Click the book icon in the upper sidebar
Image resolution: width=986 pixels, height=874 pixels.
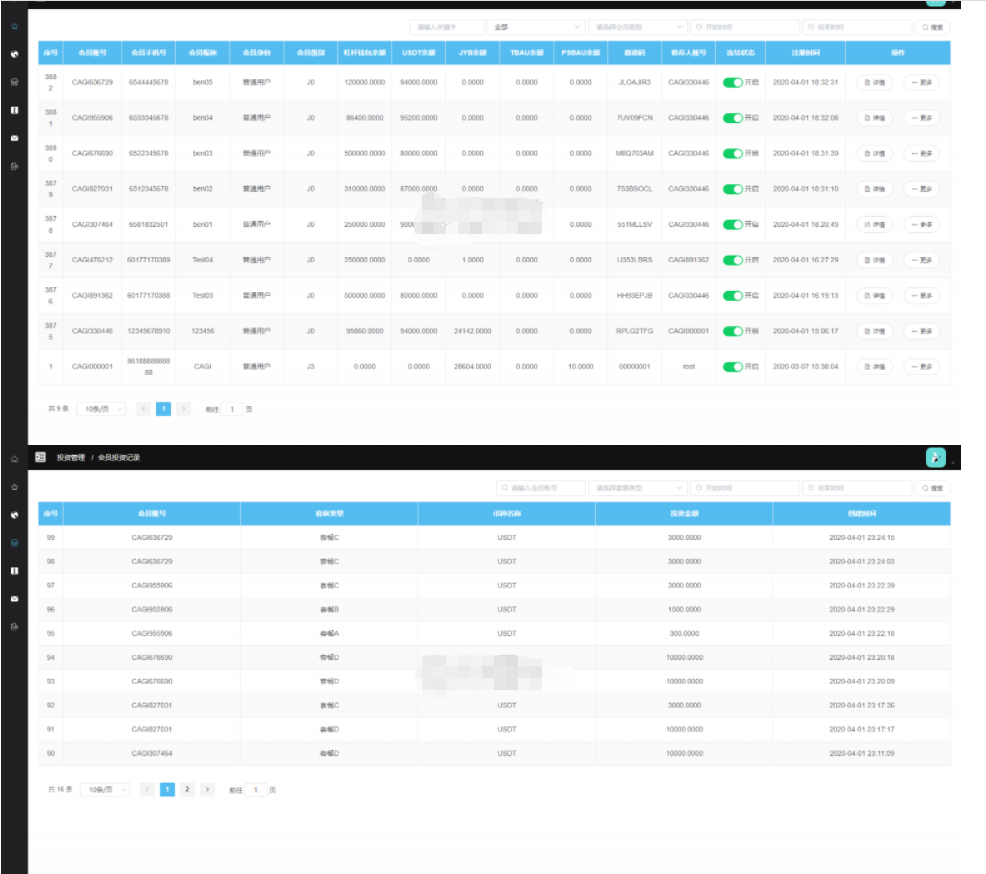pyautogui.click(x=14, y=110)
